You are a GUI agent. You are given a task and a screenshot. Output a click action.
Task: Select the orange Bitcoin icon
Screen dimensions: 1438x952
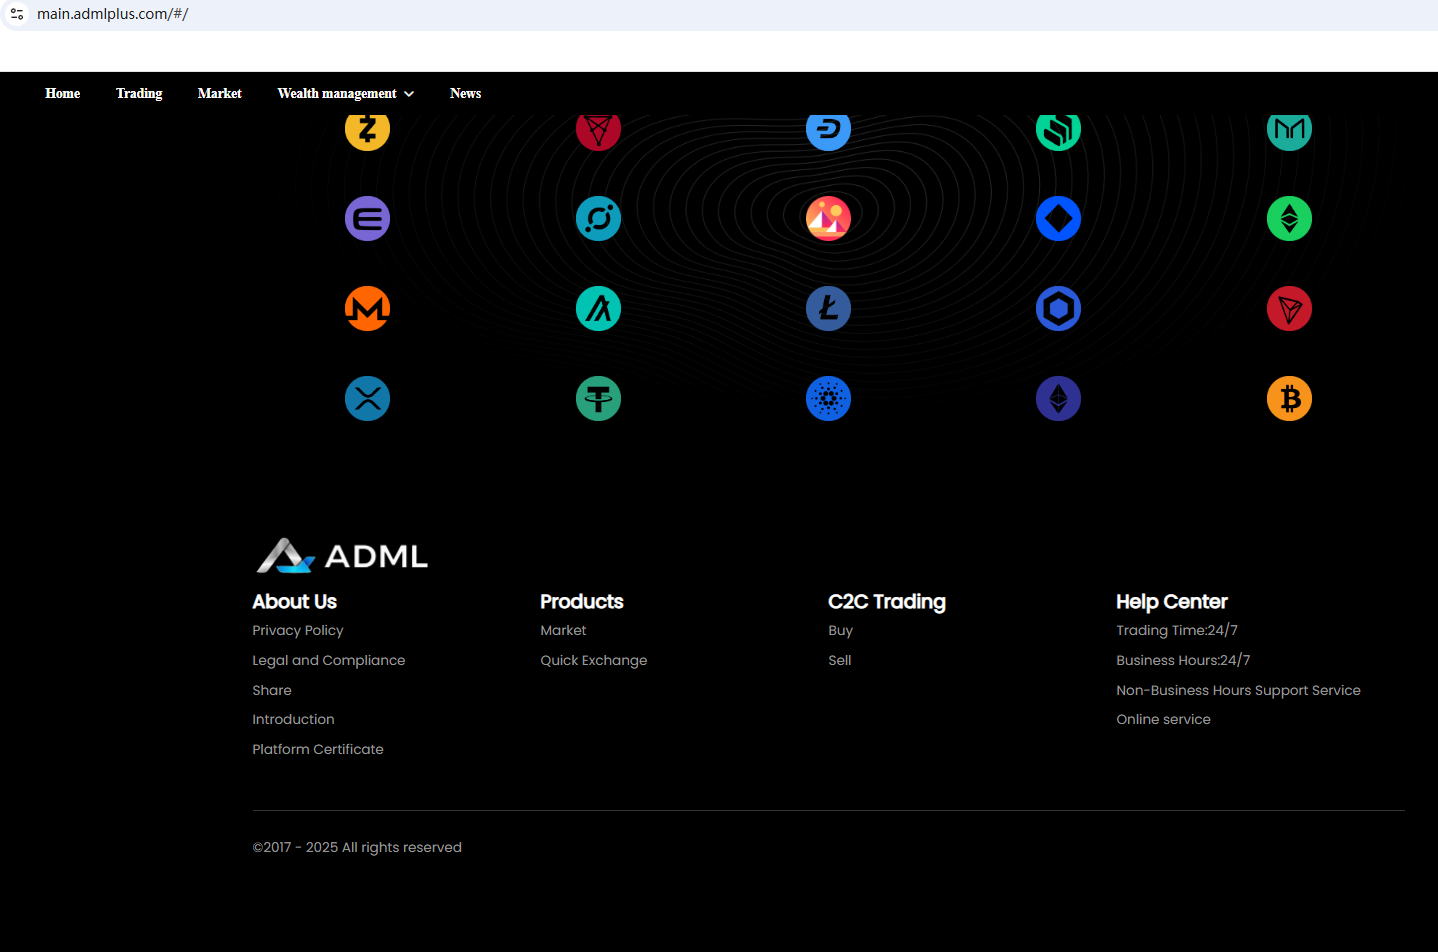[1289, 399]
